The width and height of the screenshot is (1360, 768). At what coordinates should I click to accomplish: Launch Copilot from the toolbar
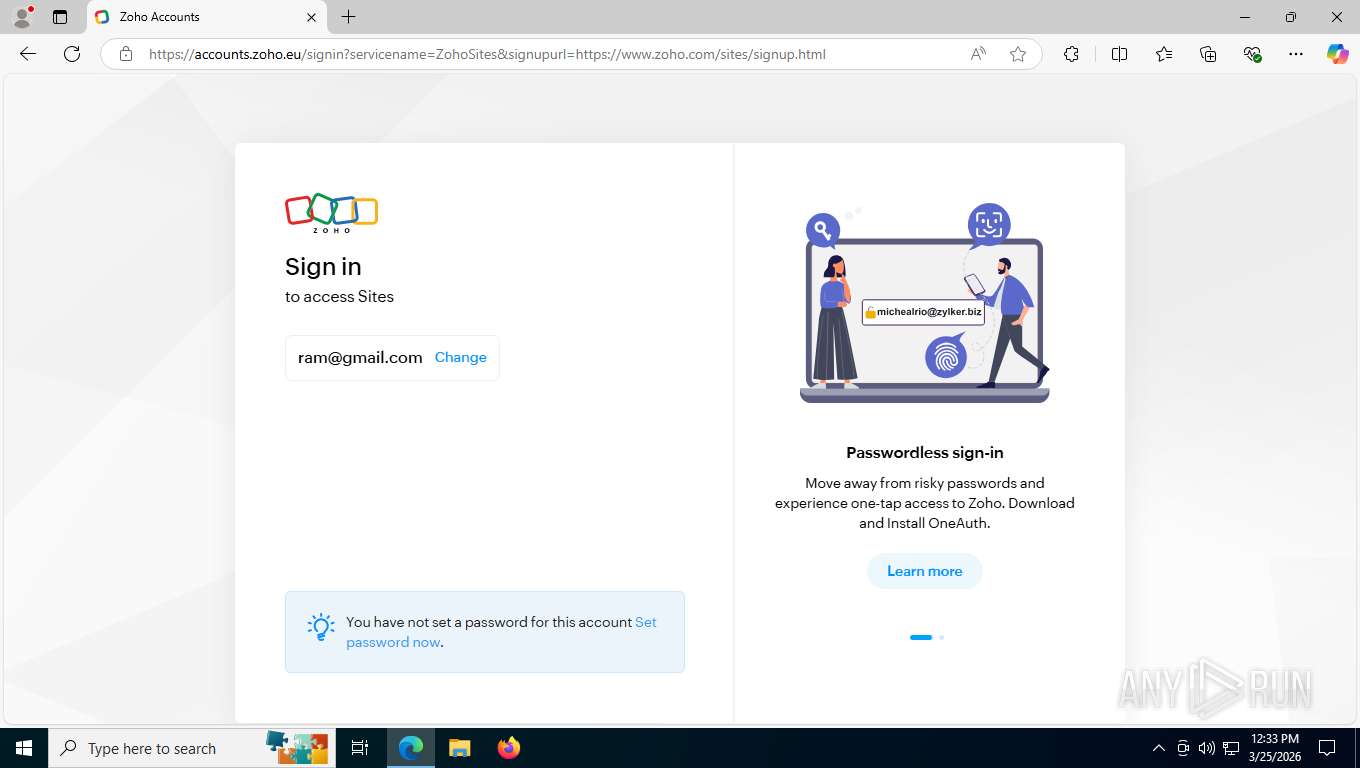pos(1338,54)
